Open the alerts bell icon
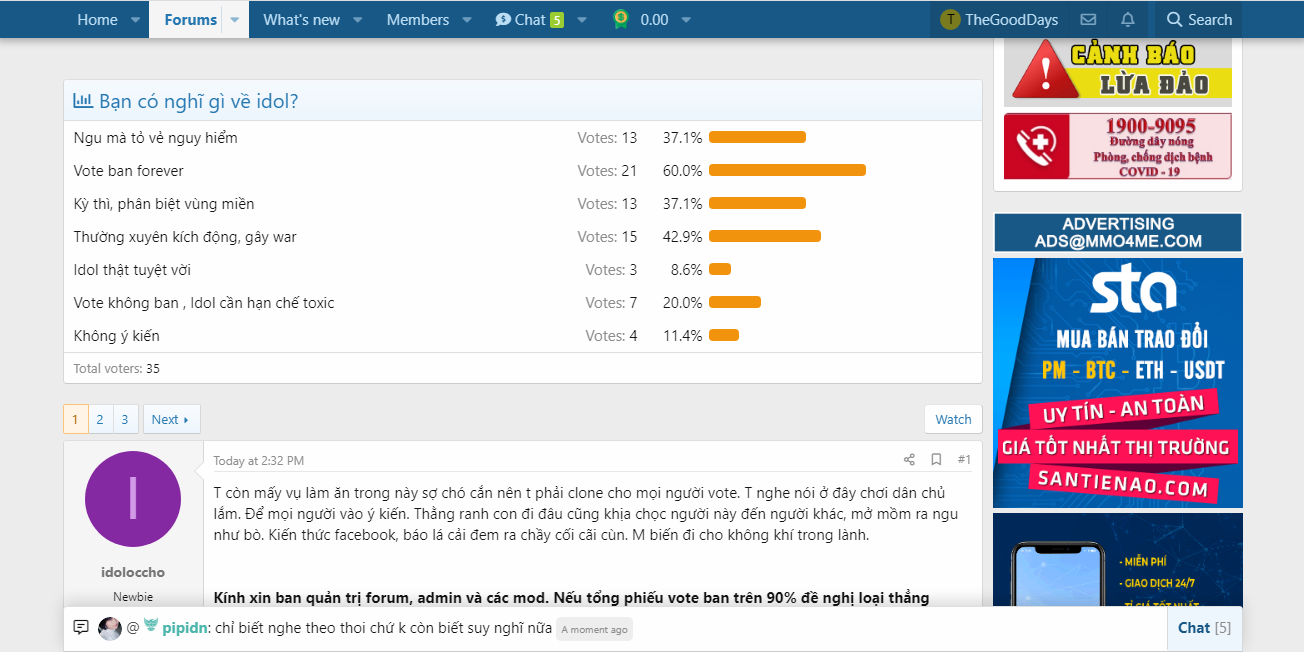The width and height of the screenshot is (1304, 652). [1128, 20]
